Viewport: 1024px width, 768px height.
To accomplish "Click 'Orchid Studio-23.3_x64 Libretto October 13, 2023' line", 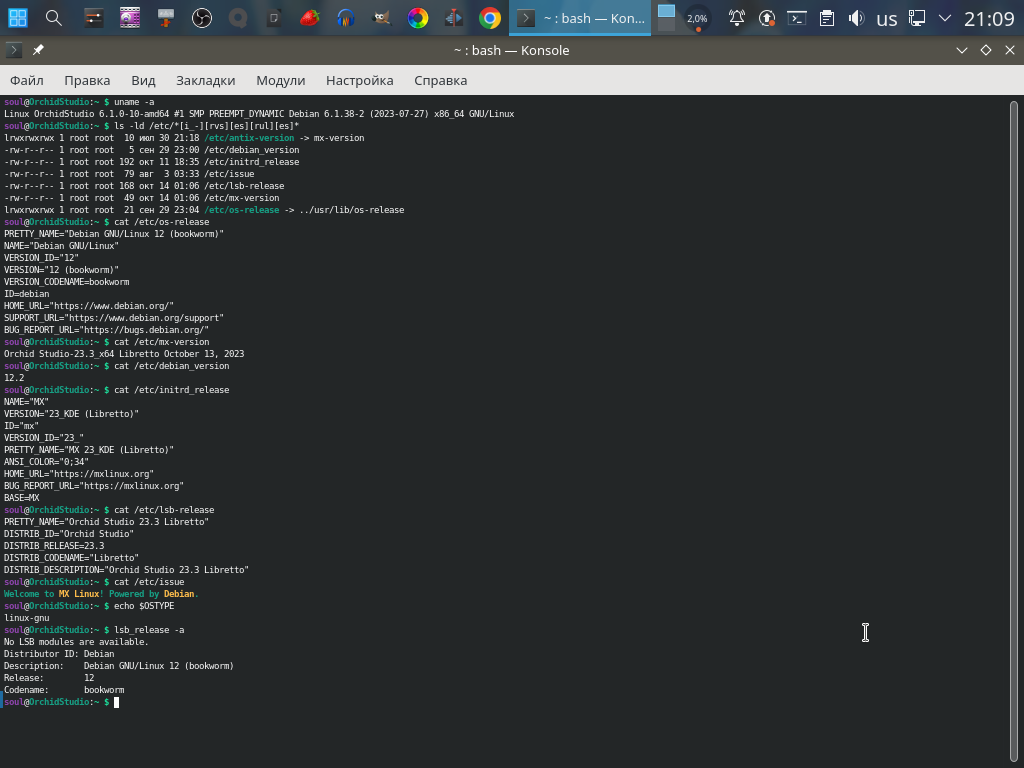I will pos(124,354).
